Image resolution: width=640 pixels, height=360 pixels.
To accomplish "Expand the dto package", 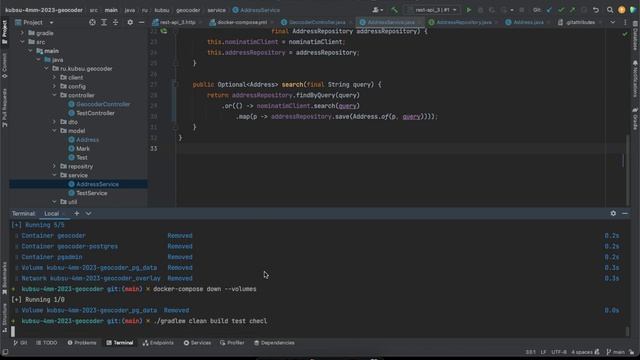I will pos(55,122).
